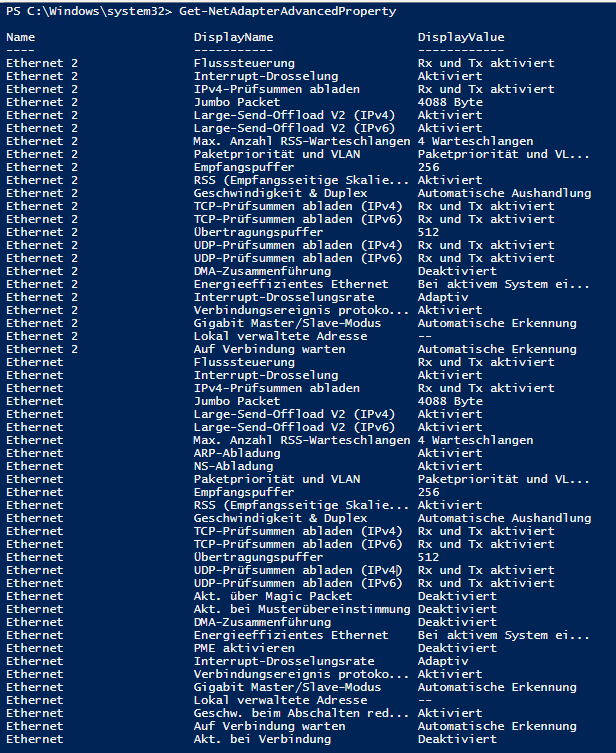Click the 4088 Byte value for Ethernet 2
This screenshot has width=616, height=753.
[450, 102]
